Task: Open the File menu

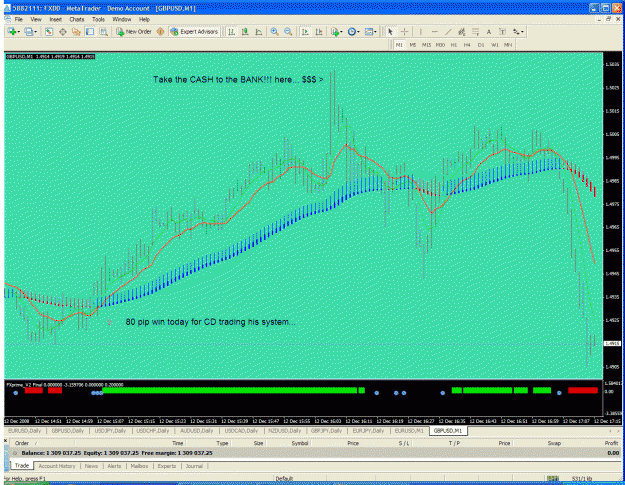Action: click(x=18, y=19)
